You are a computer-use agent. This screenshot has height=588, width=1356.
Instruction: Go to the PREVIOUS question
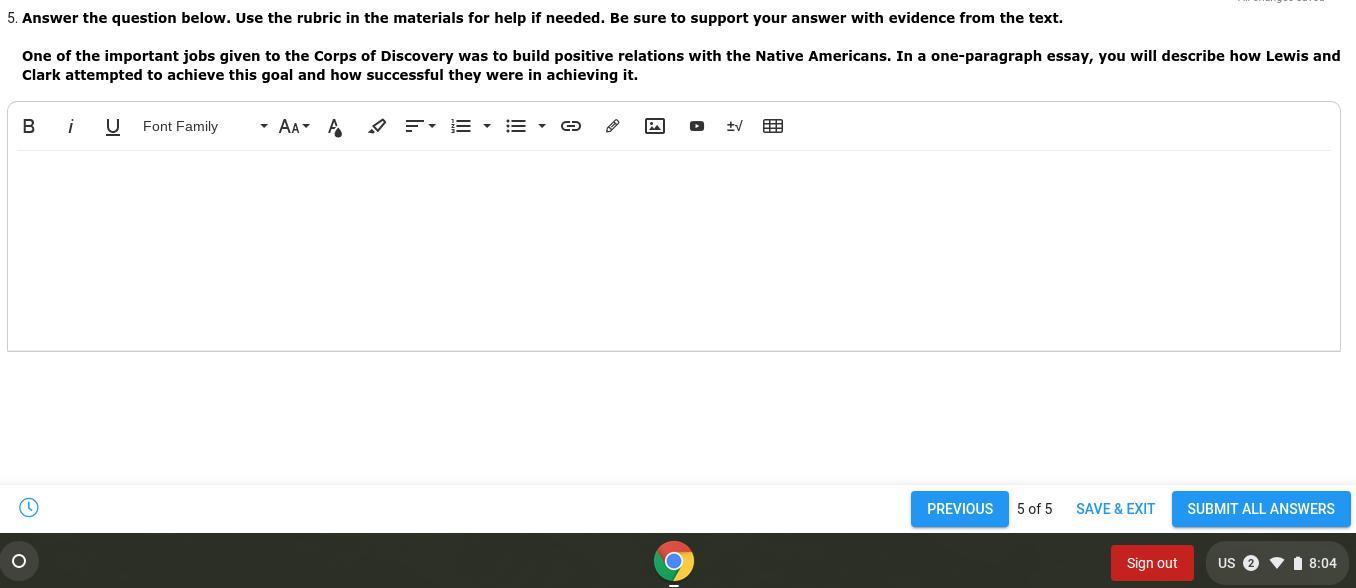pos(960,509)
